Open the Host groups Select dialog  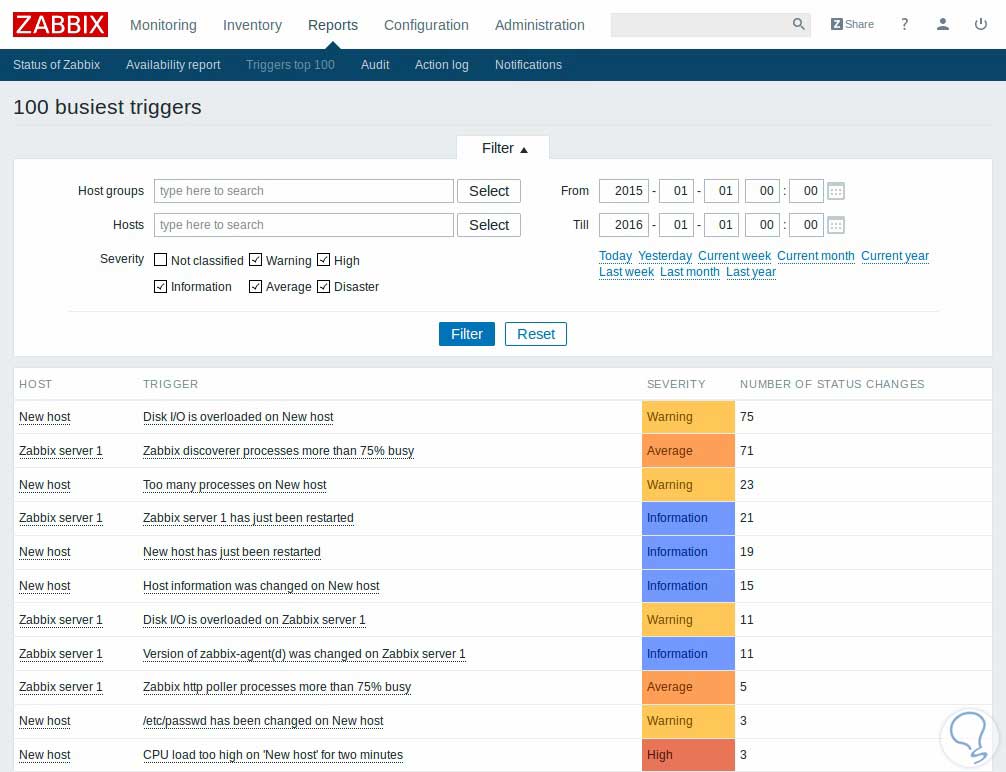[488, 190]
